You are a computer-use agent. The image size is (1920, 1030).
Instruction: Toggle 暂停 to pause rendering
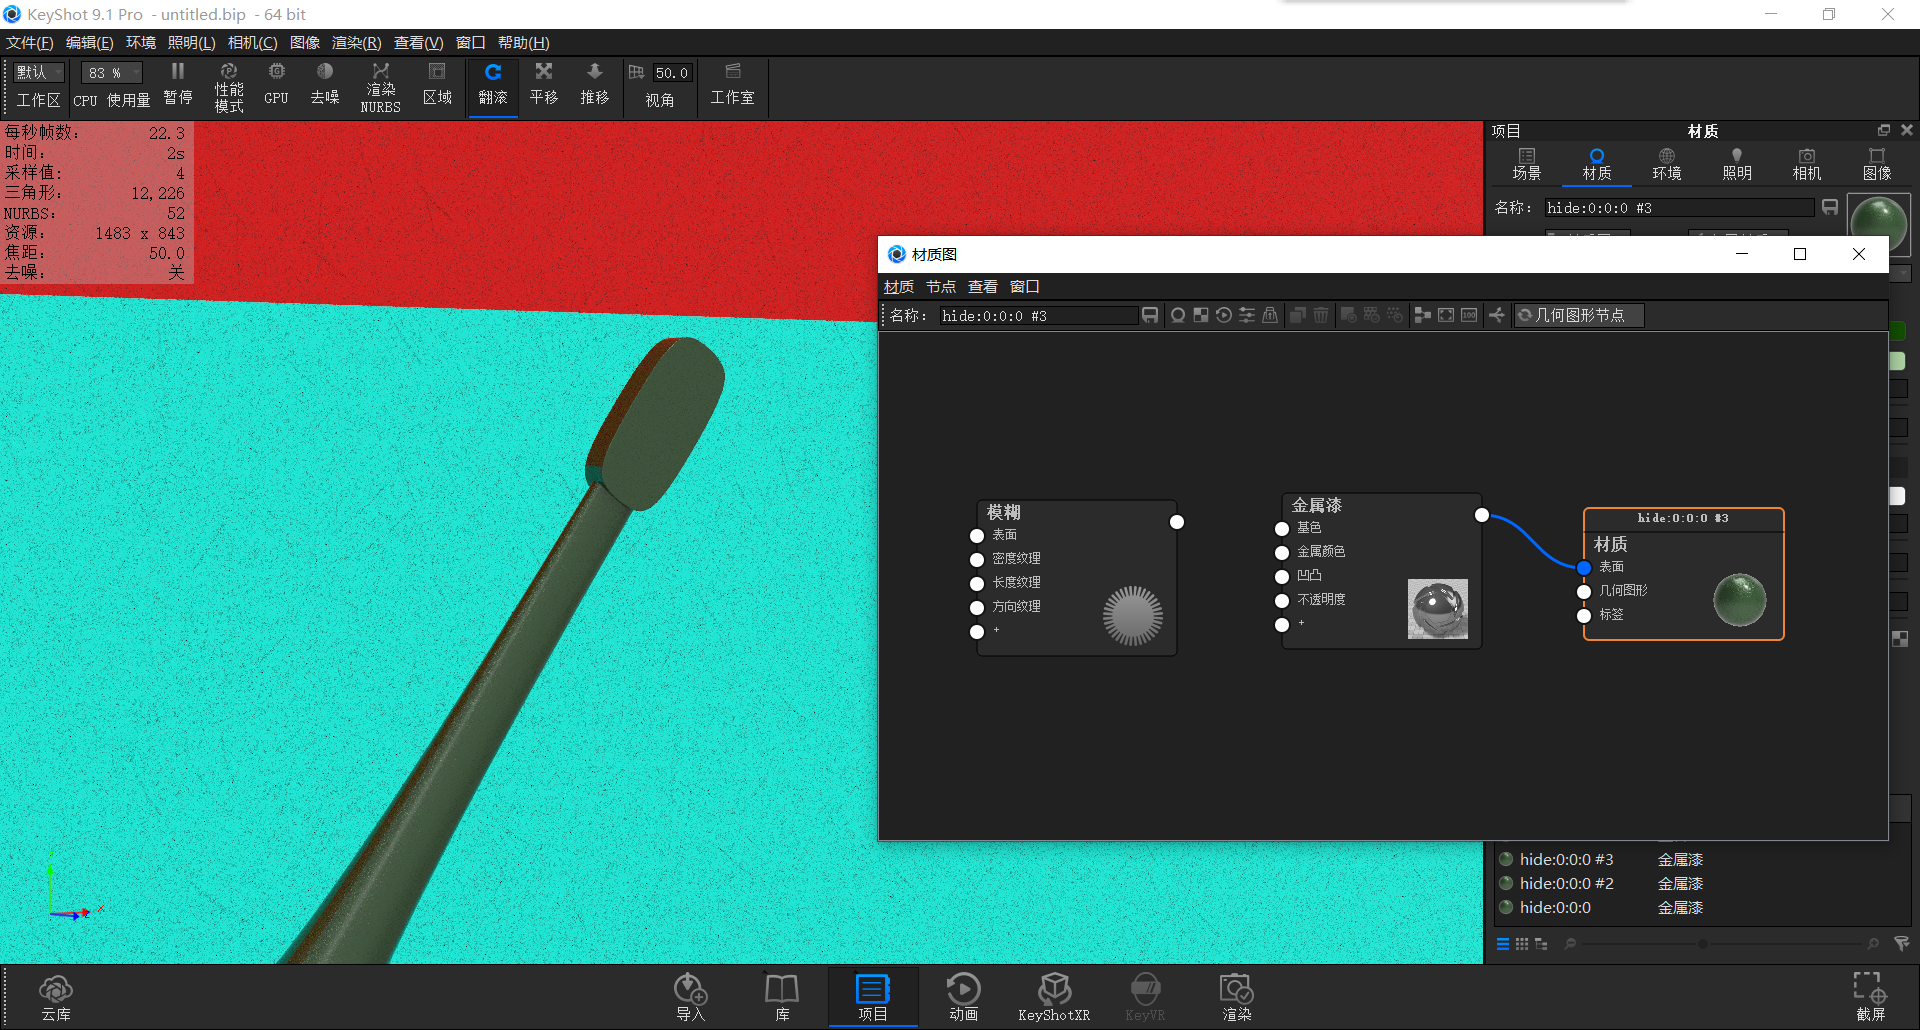[x=178, y=87]
